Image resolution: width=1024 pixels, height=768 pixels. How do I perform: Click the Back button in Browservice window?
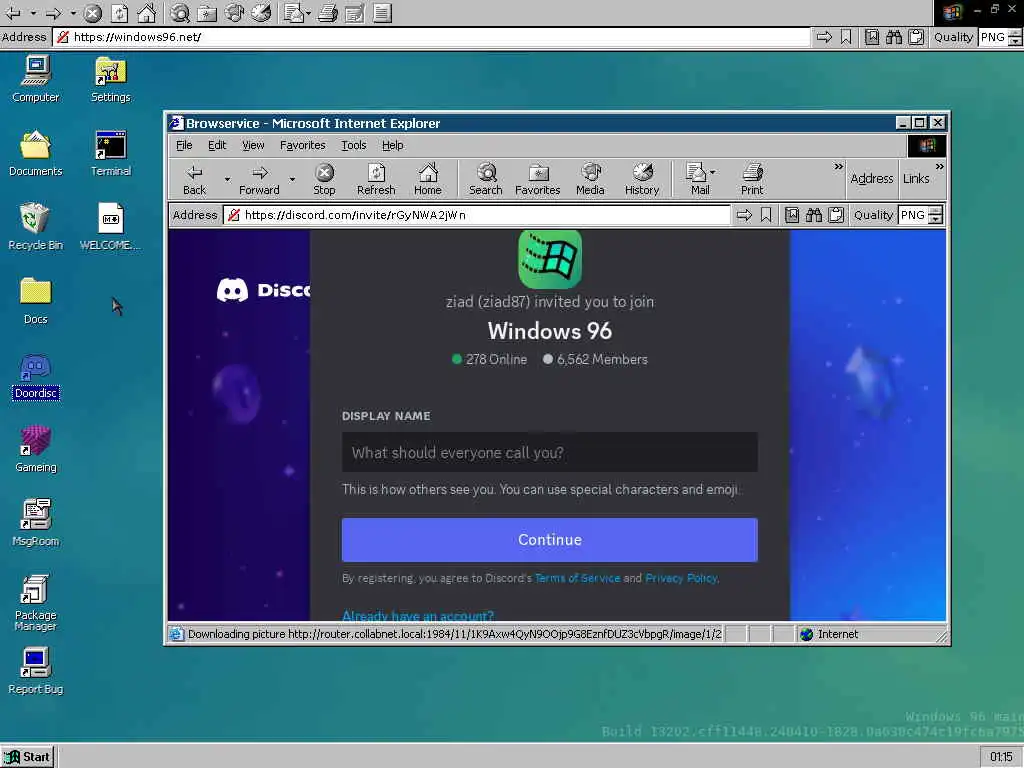pyautogui.click(x=195, y=179)
